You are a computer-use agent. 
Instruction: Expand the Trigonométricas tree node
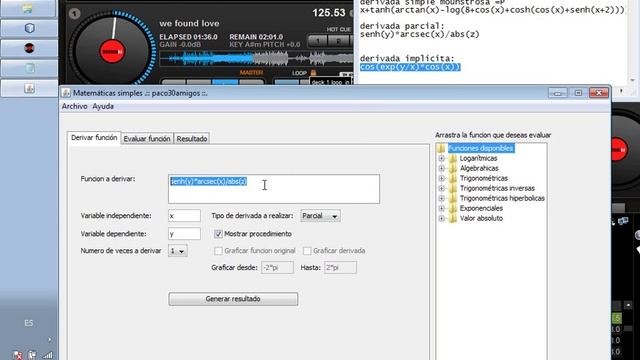click(442, 178)
